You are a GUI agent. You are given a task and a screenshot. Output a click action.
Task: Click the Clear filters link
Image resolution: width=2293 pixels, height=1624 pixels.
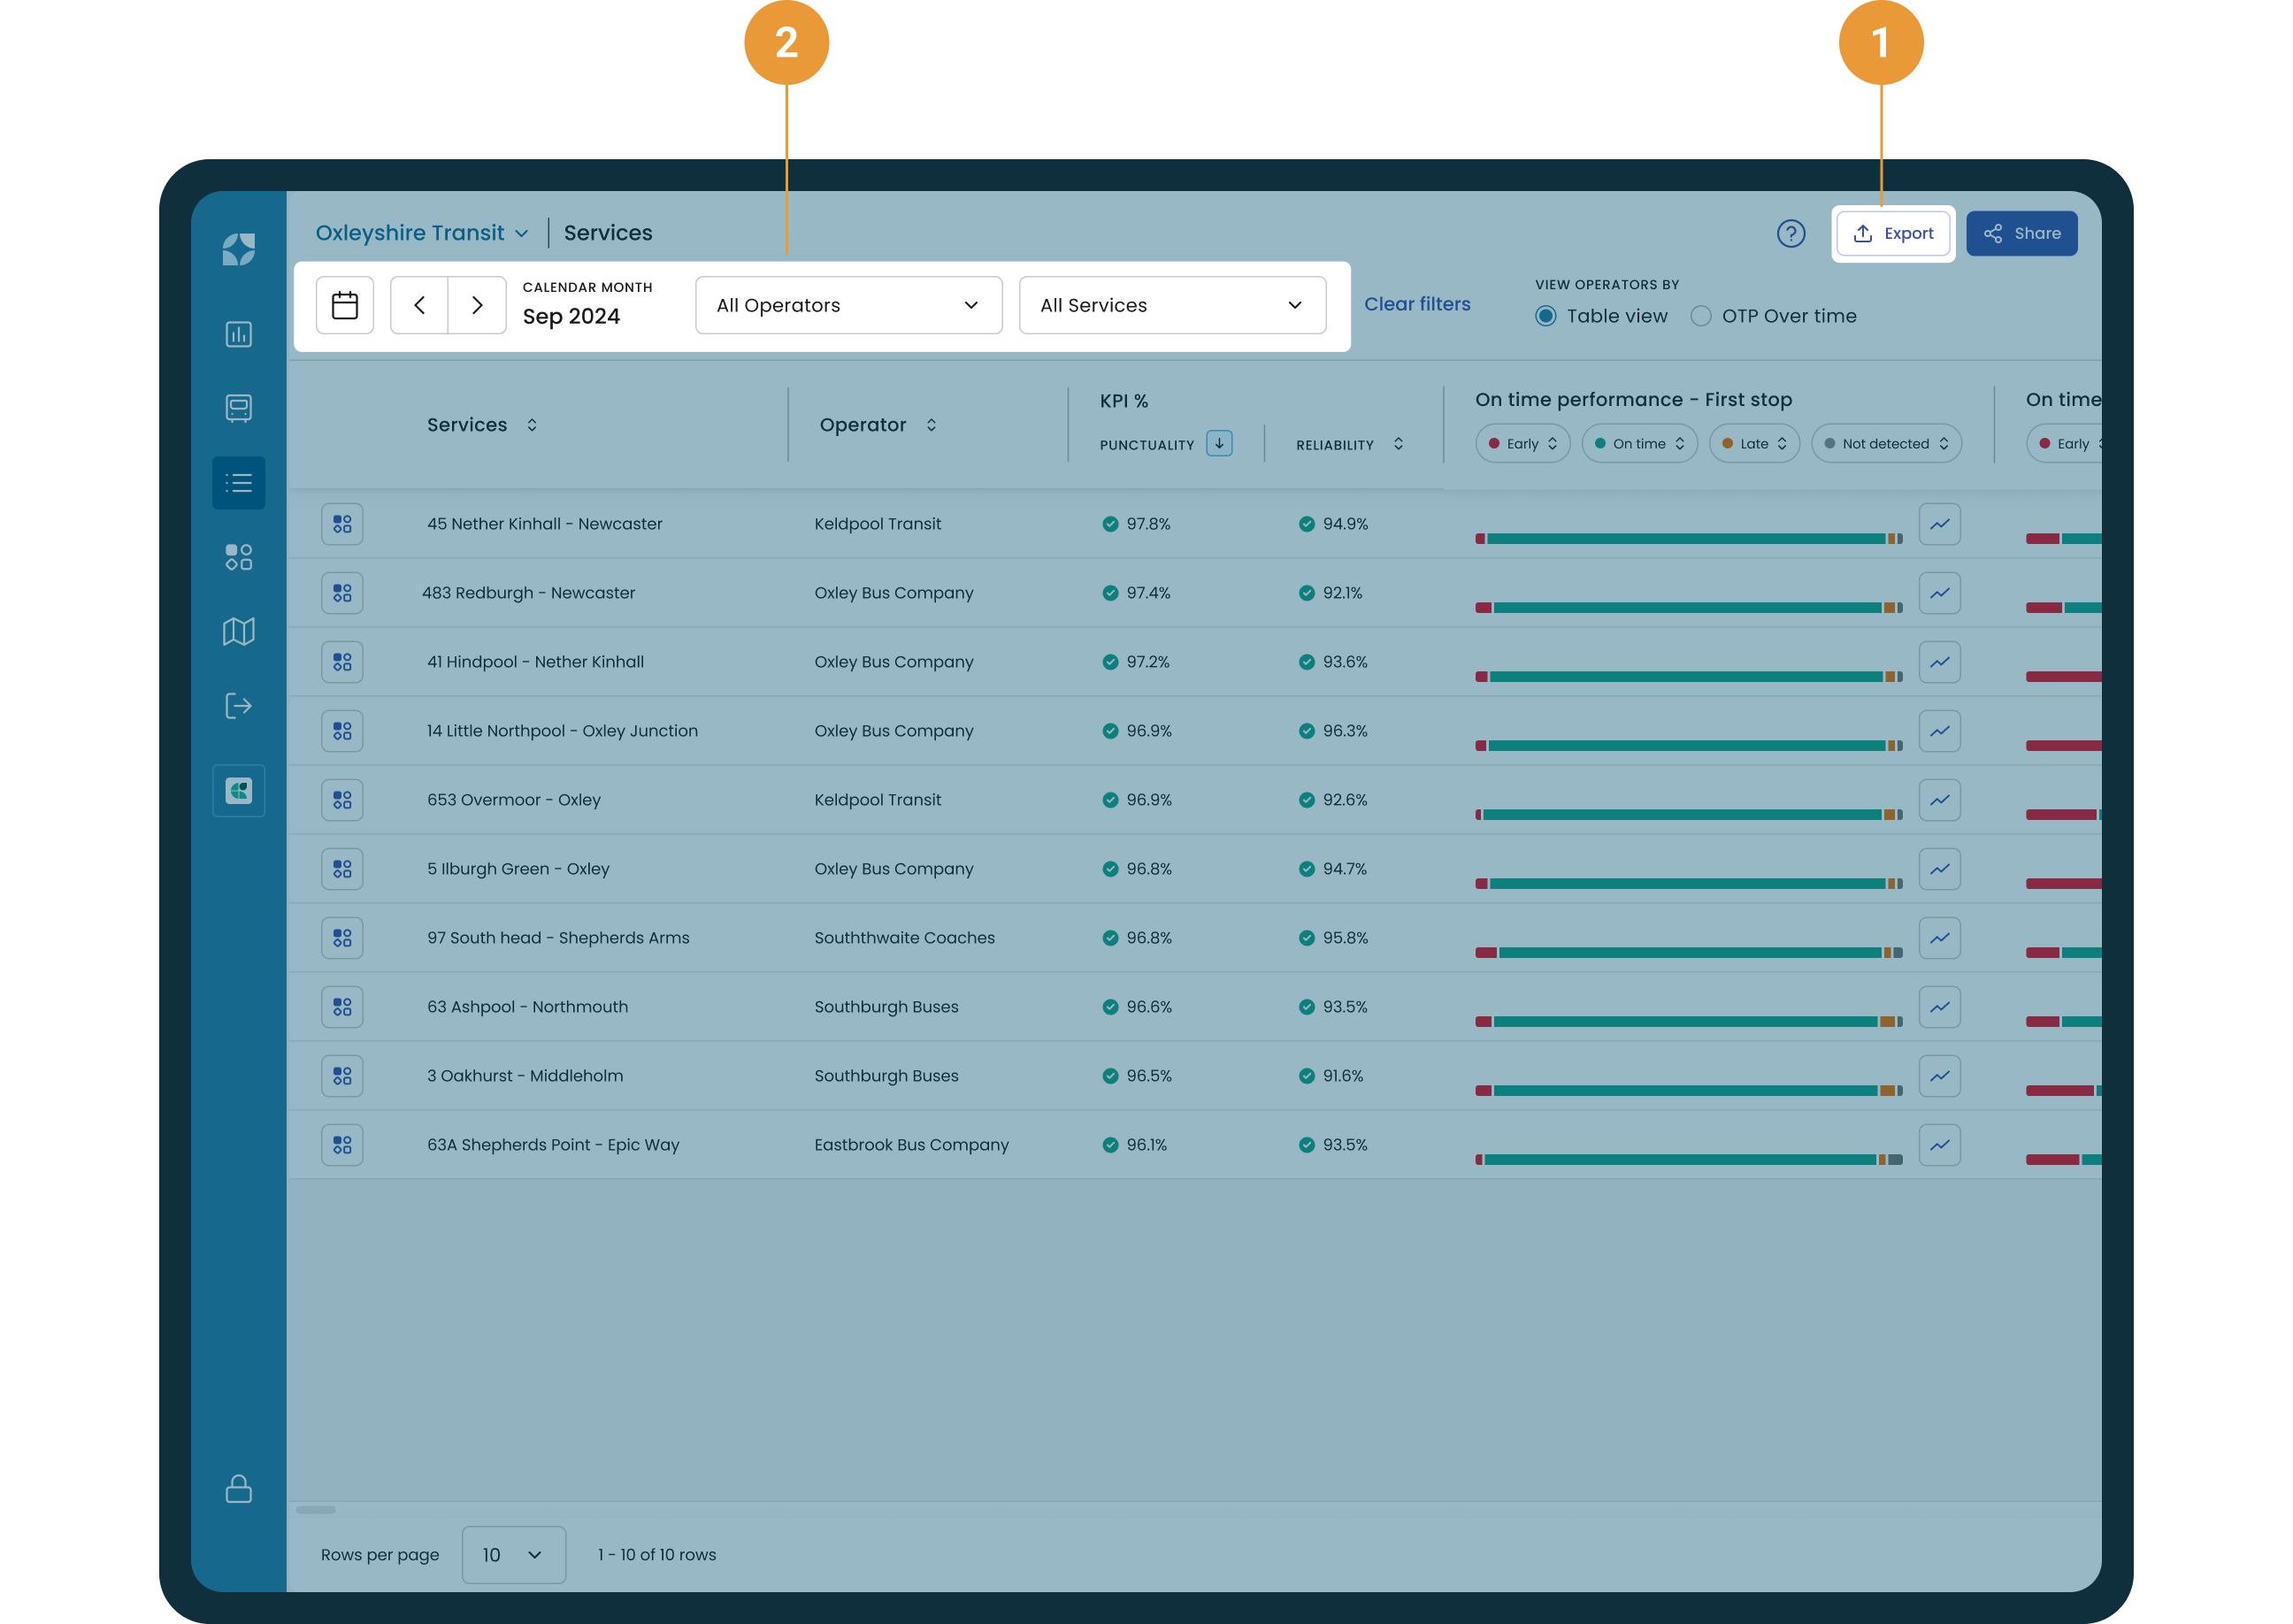[1417, 304]
